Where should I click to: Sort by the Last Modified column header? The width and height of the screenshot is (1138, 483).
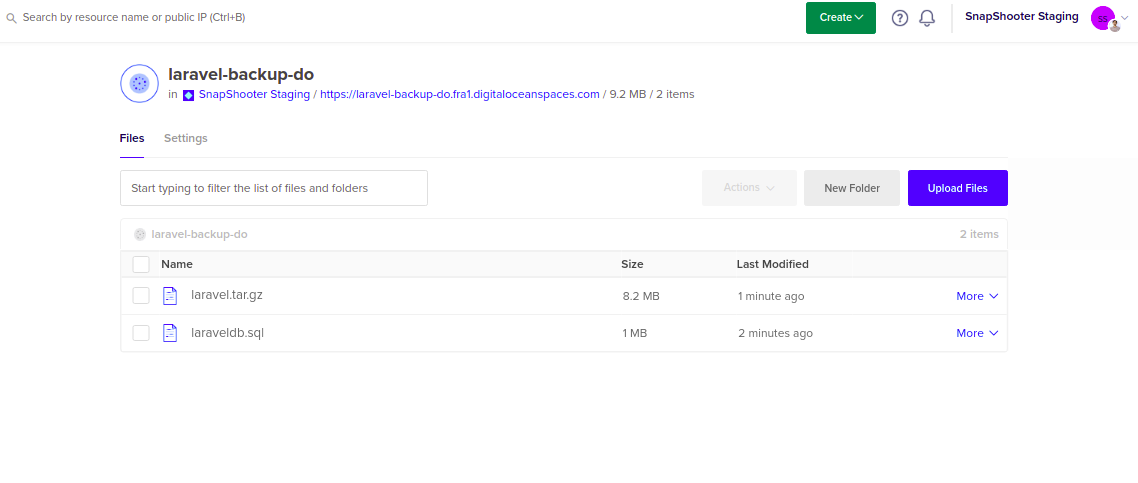tap(772, 264)
